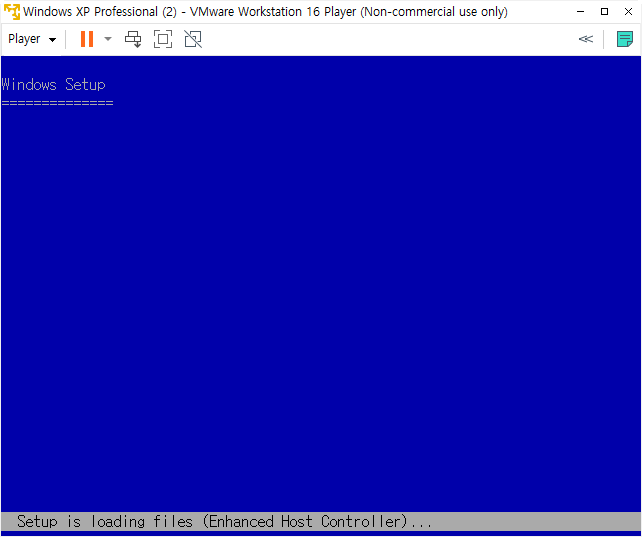The height and width of the screenshot is (537, 642).
Task: Enter full screen mode
Action: (163, 39)
